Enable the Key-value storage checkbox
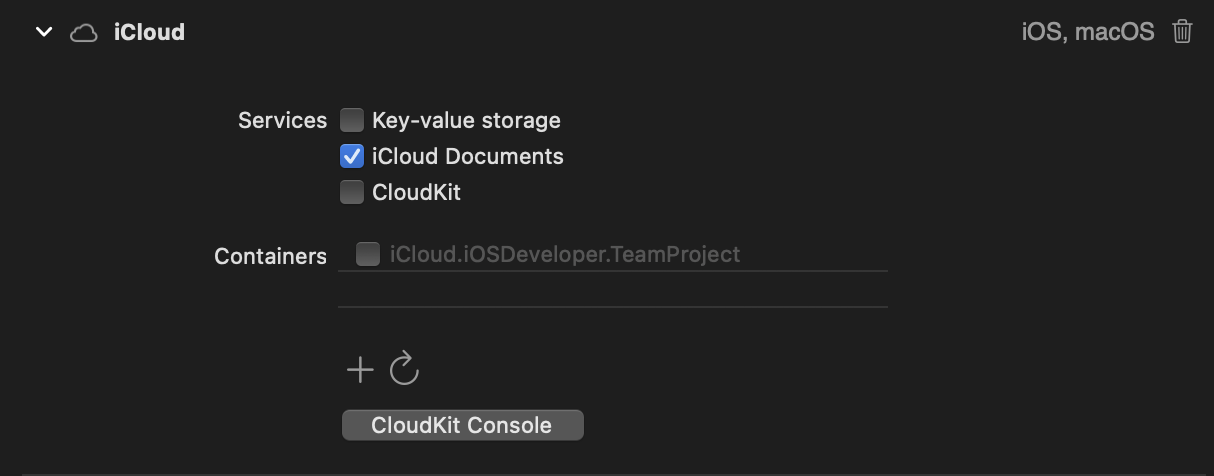1214x476 pixels. (352, 121)
